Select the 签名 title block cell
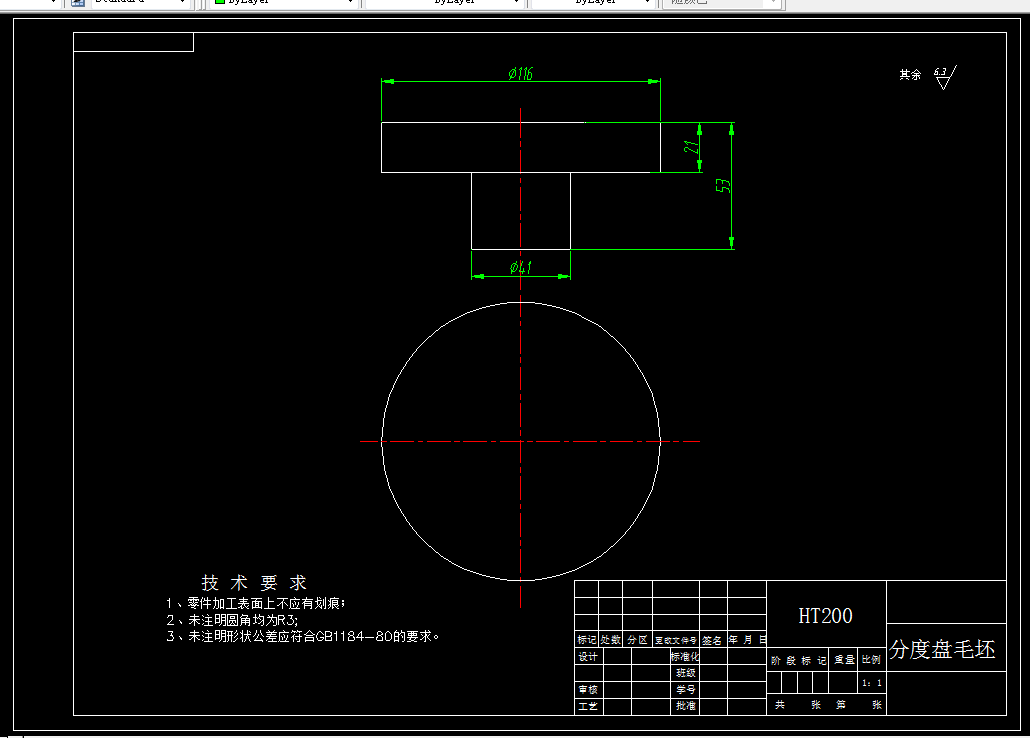 coord(712,640)
